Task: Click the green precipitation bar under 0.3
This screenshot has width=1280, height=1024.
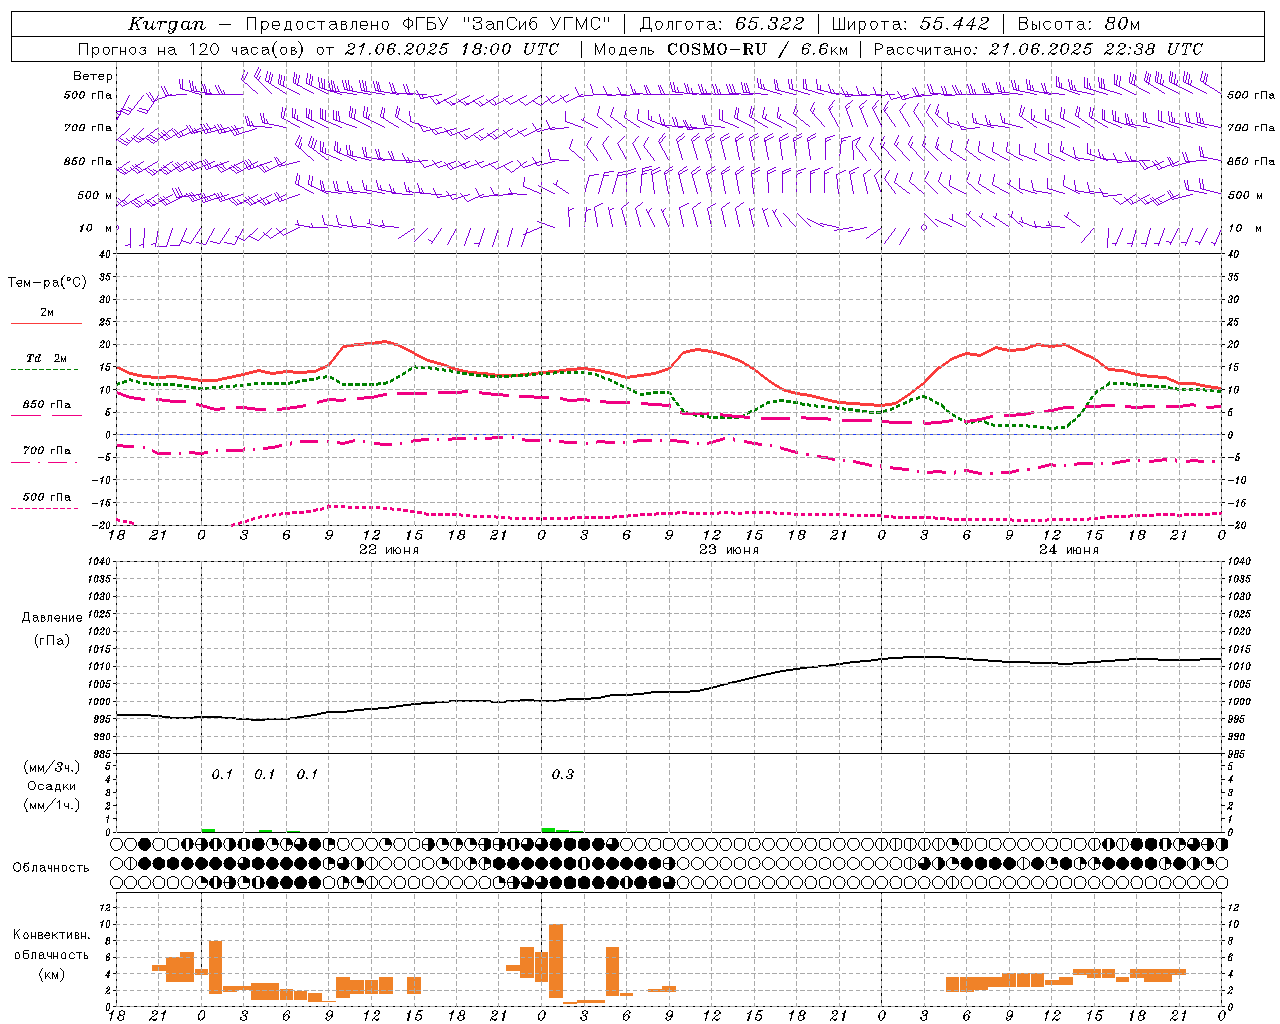Action: (x=548, y=829)
